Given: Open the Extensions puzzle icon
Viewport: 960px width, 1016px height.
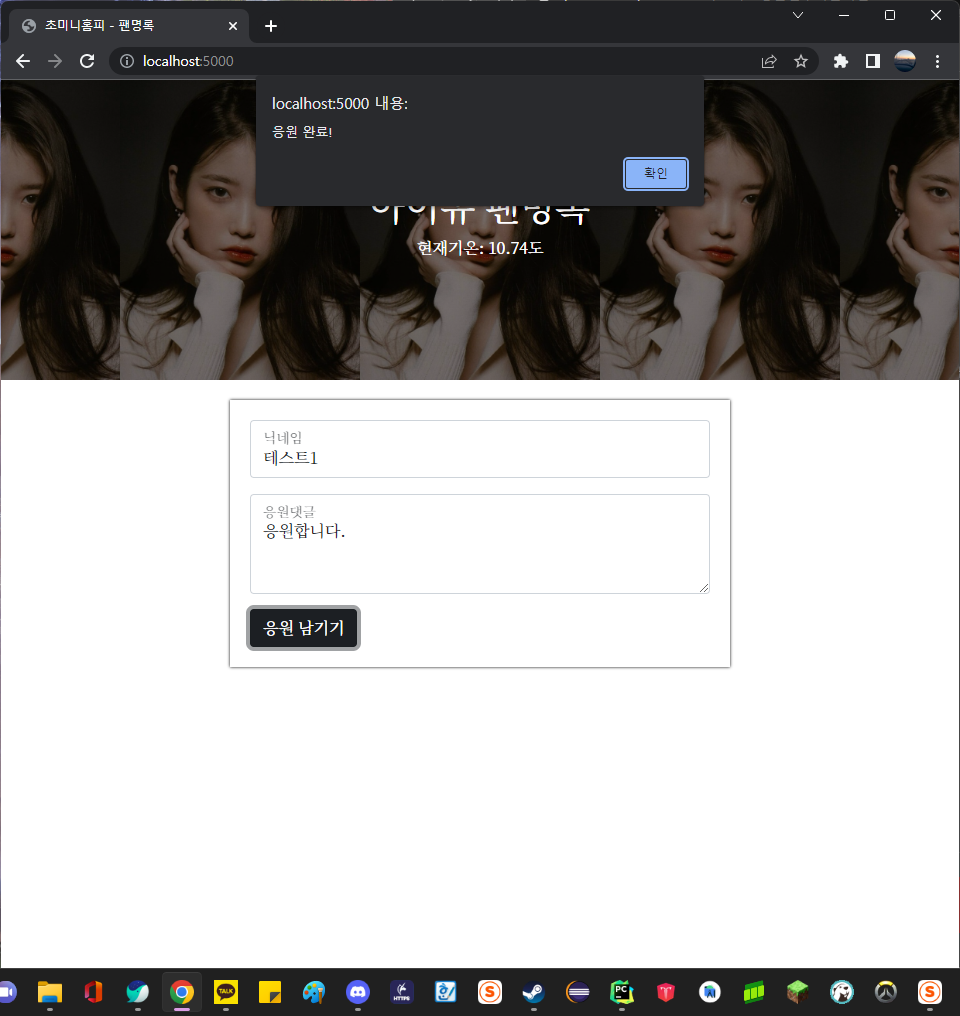Looking at the screenshot, I should (840, 61).
